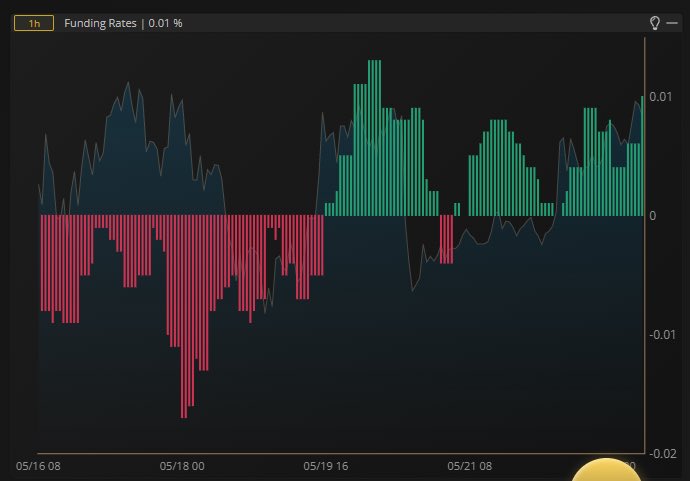Viewport: 690px width, 481px height.
Task: Click the 'Funding Rates' panel title
Action: pyautogui.click(x=100, y=23)
